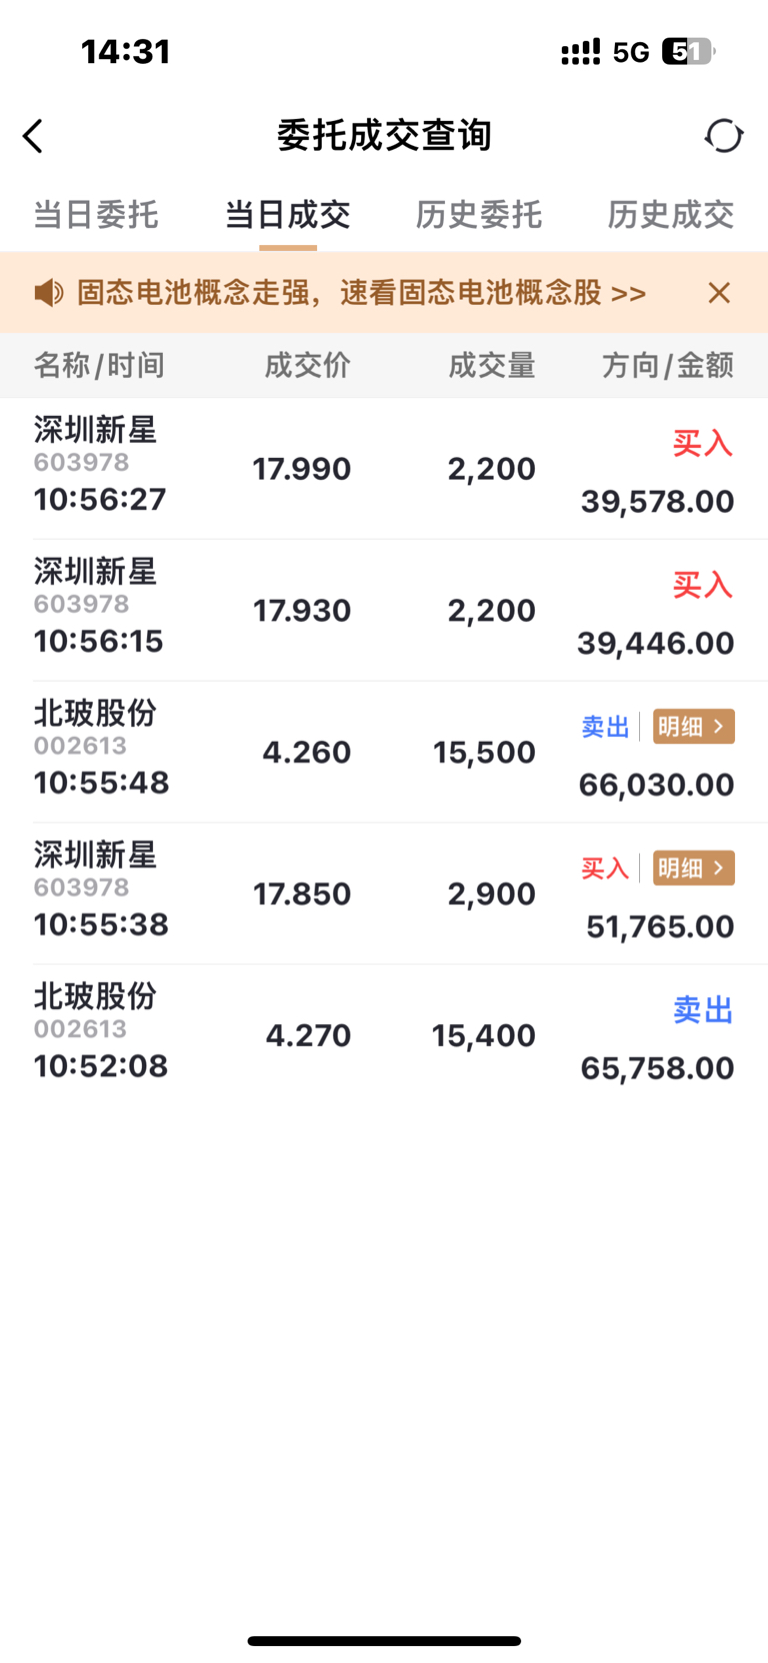Viewport: 768px width, 1663px height.
Task: Select the 当日成交 tab
Action: (x=287, y=215)
